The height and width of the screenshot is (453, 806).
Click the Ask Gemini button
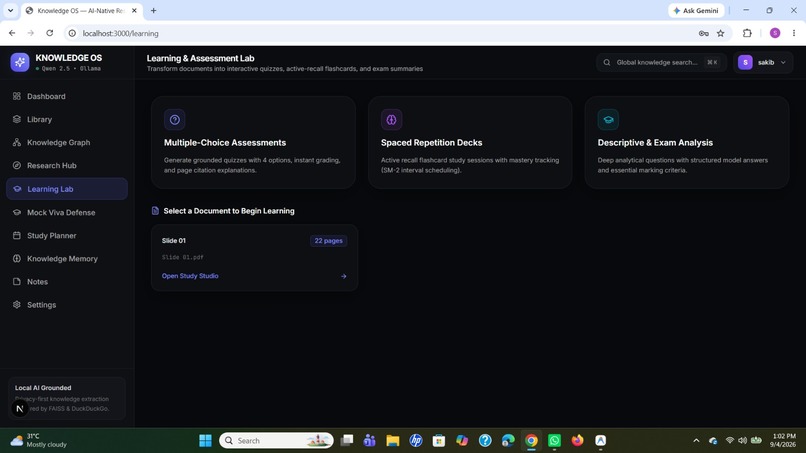point(696,10)
